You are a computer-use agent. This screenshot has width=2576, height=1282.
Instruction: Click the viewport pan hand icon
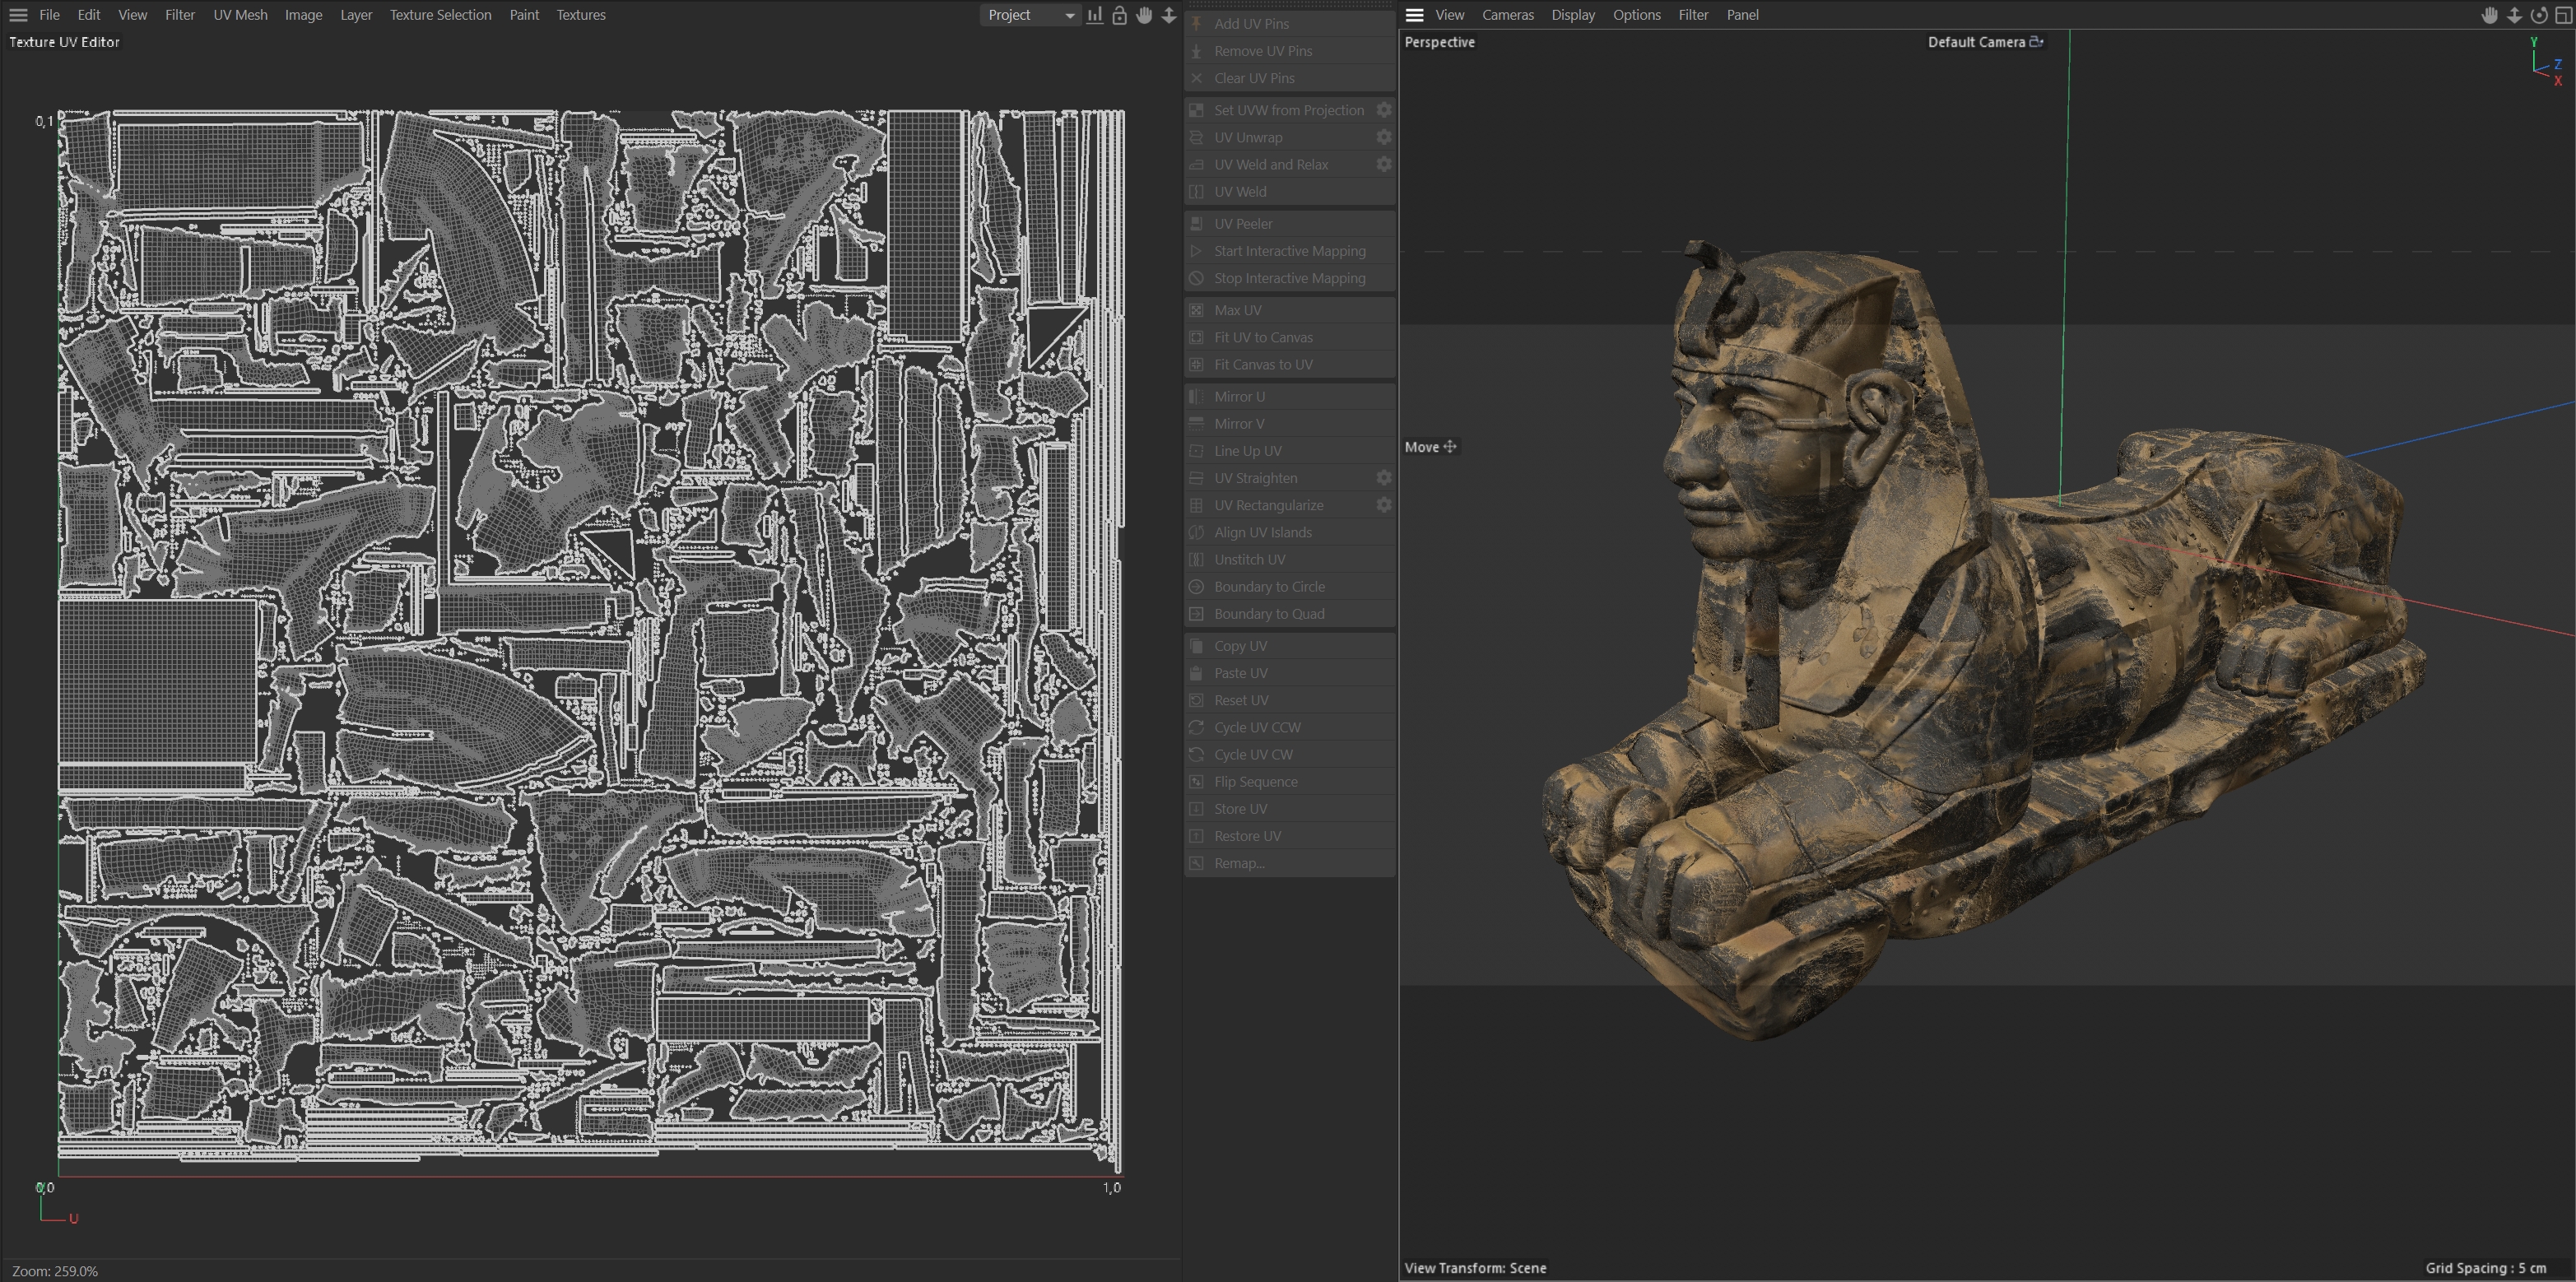(x=2489, y=15)
